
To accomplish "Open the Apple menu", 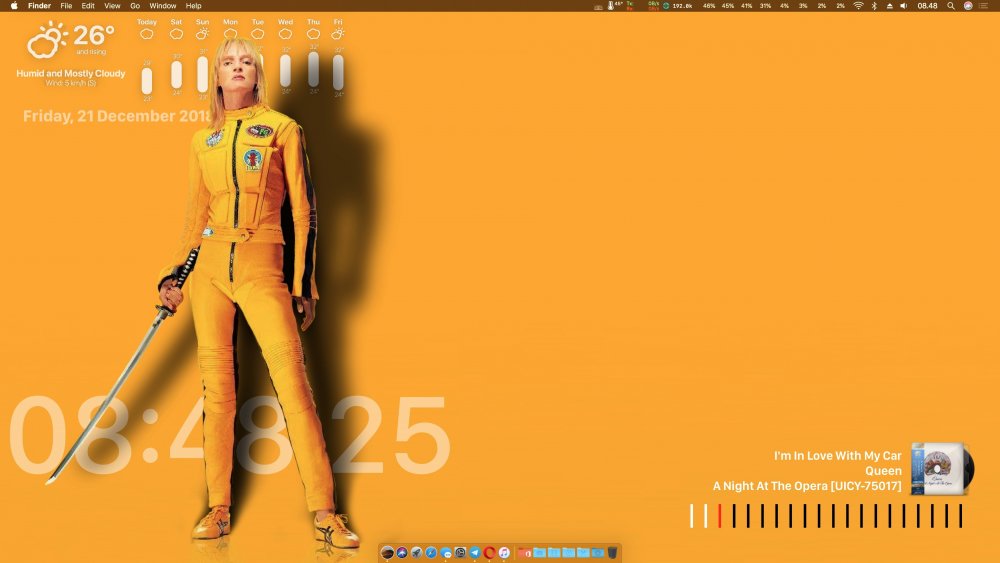I will [14, 6].
